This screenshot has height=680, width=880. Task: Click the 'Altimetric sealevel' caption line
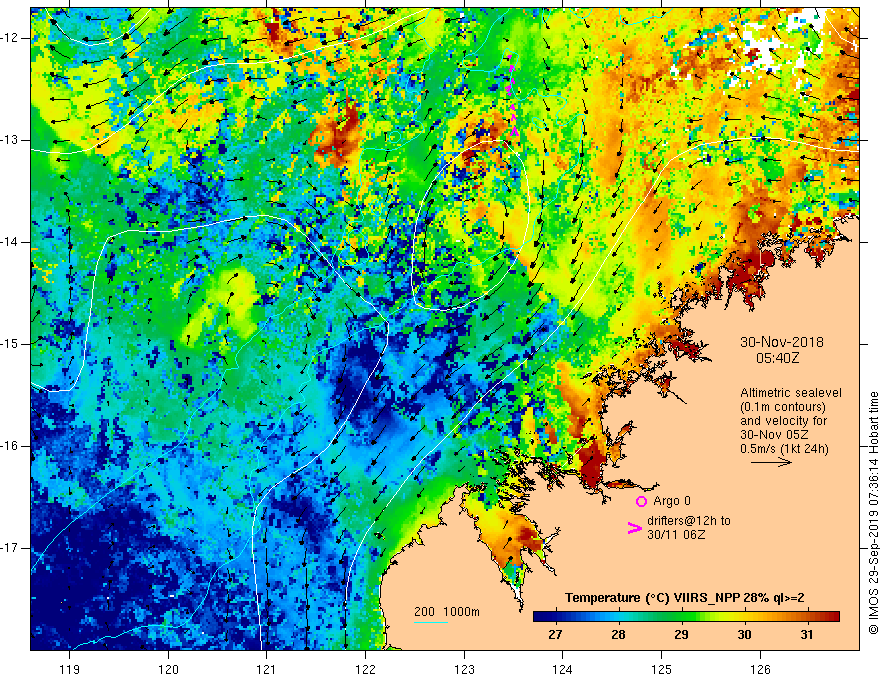pyautogui.click(x=791, y=393)
